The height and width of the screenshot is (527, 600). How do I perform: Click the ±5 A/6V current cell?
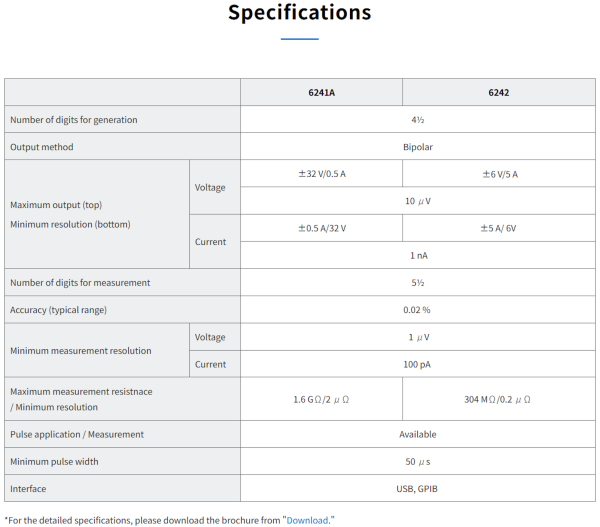[499, 228]
